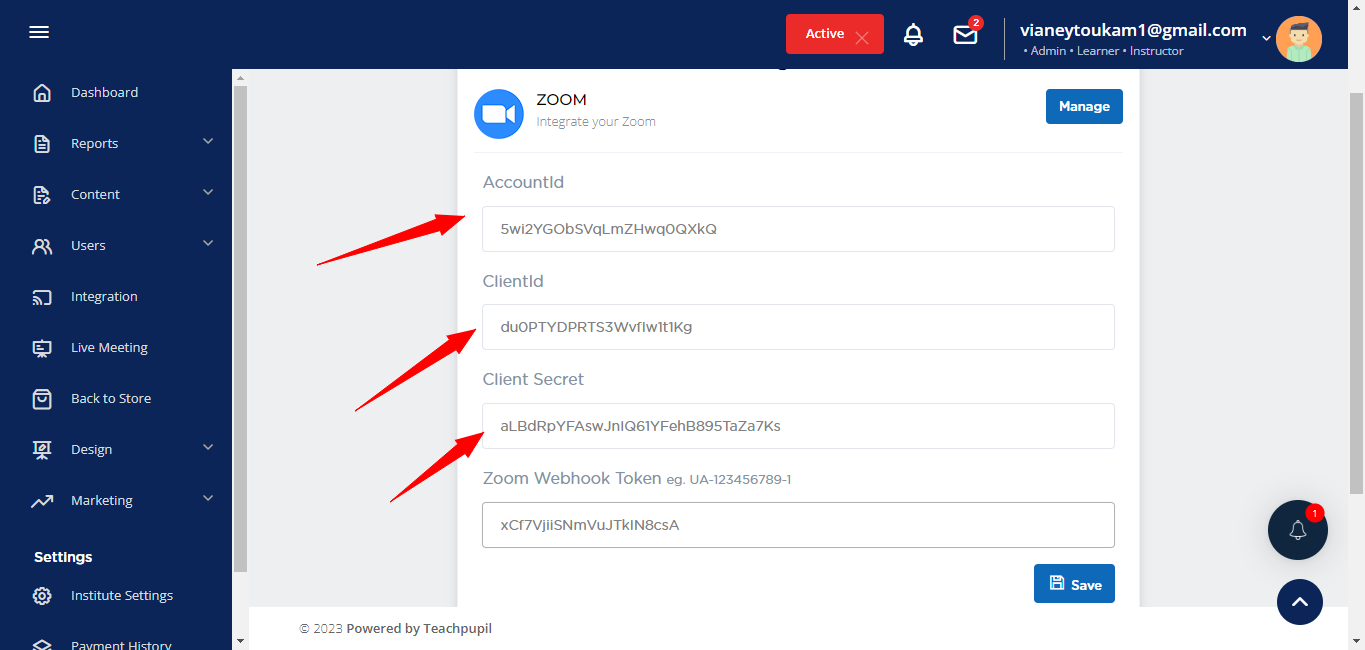
Task: Click the Dashboard home icon
Action: click(x=42, y=93)
